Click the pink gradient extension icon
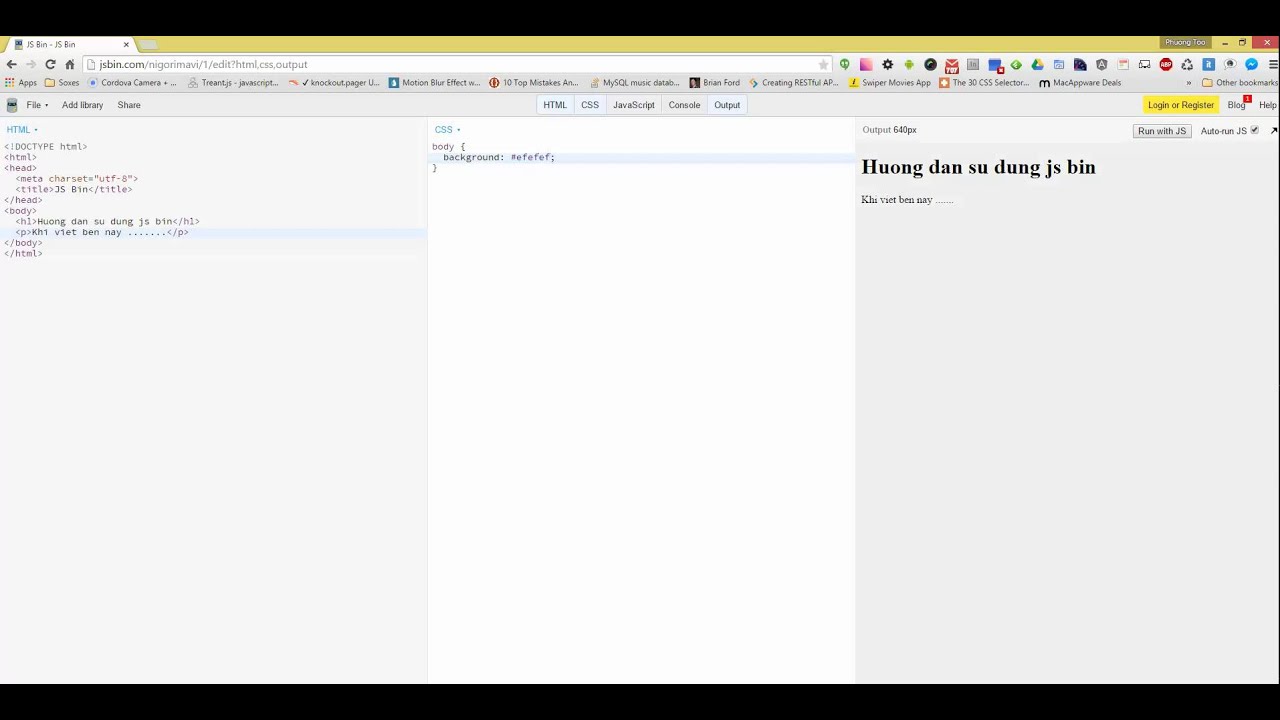Screen dimensions: 1280x720 pos(866,64)
